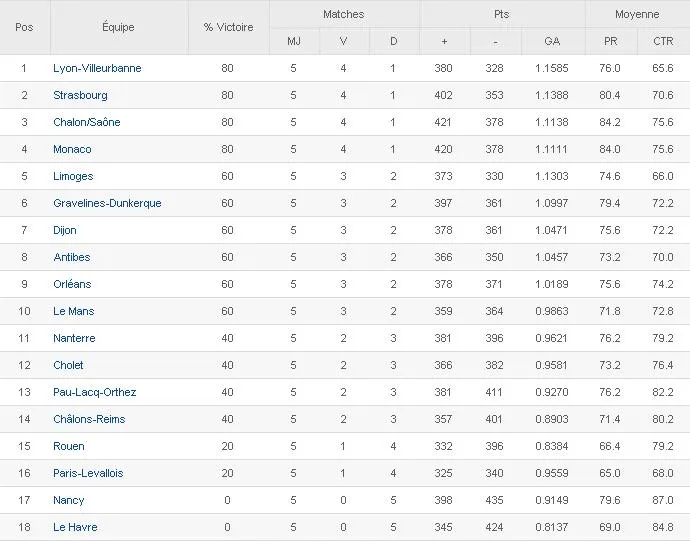Sort by the % Victoire header
The height and width of the screenshot is (541, 690).
coord(228,27)
